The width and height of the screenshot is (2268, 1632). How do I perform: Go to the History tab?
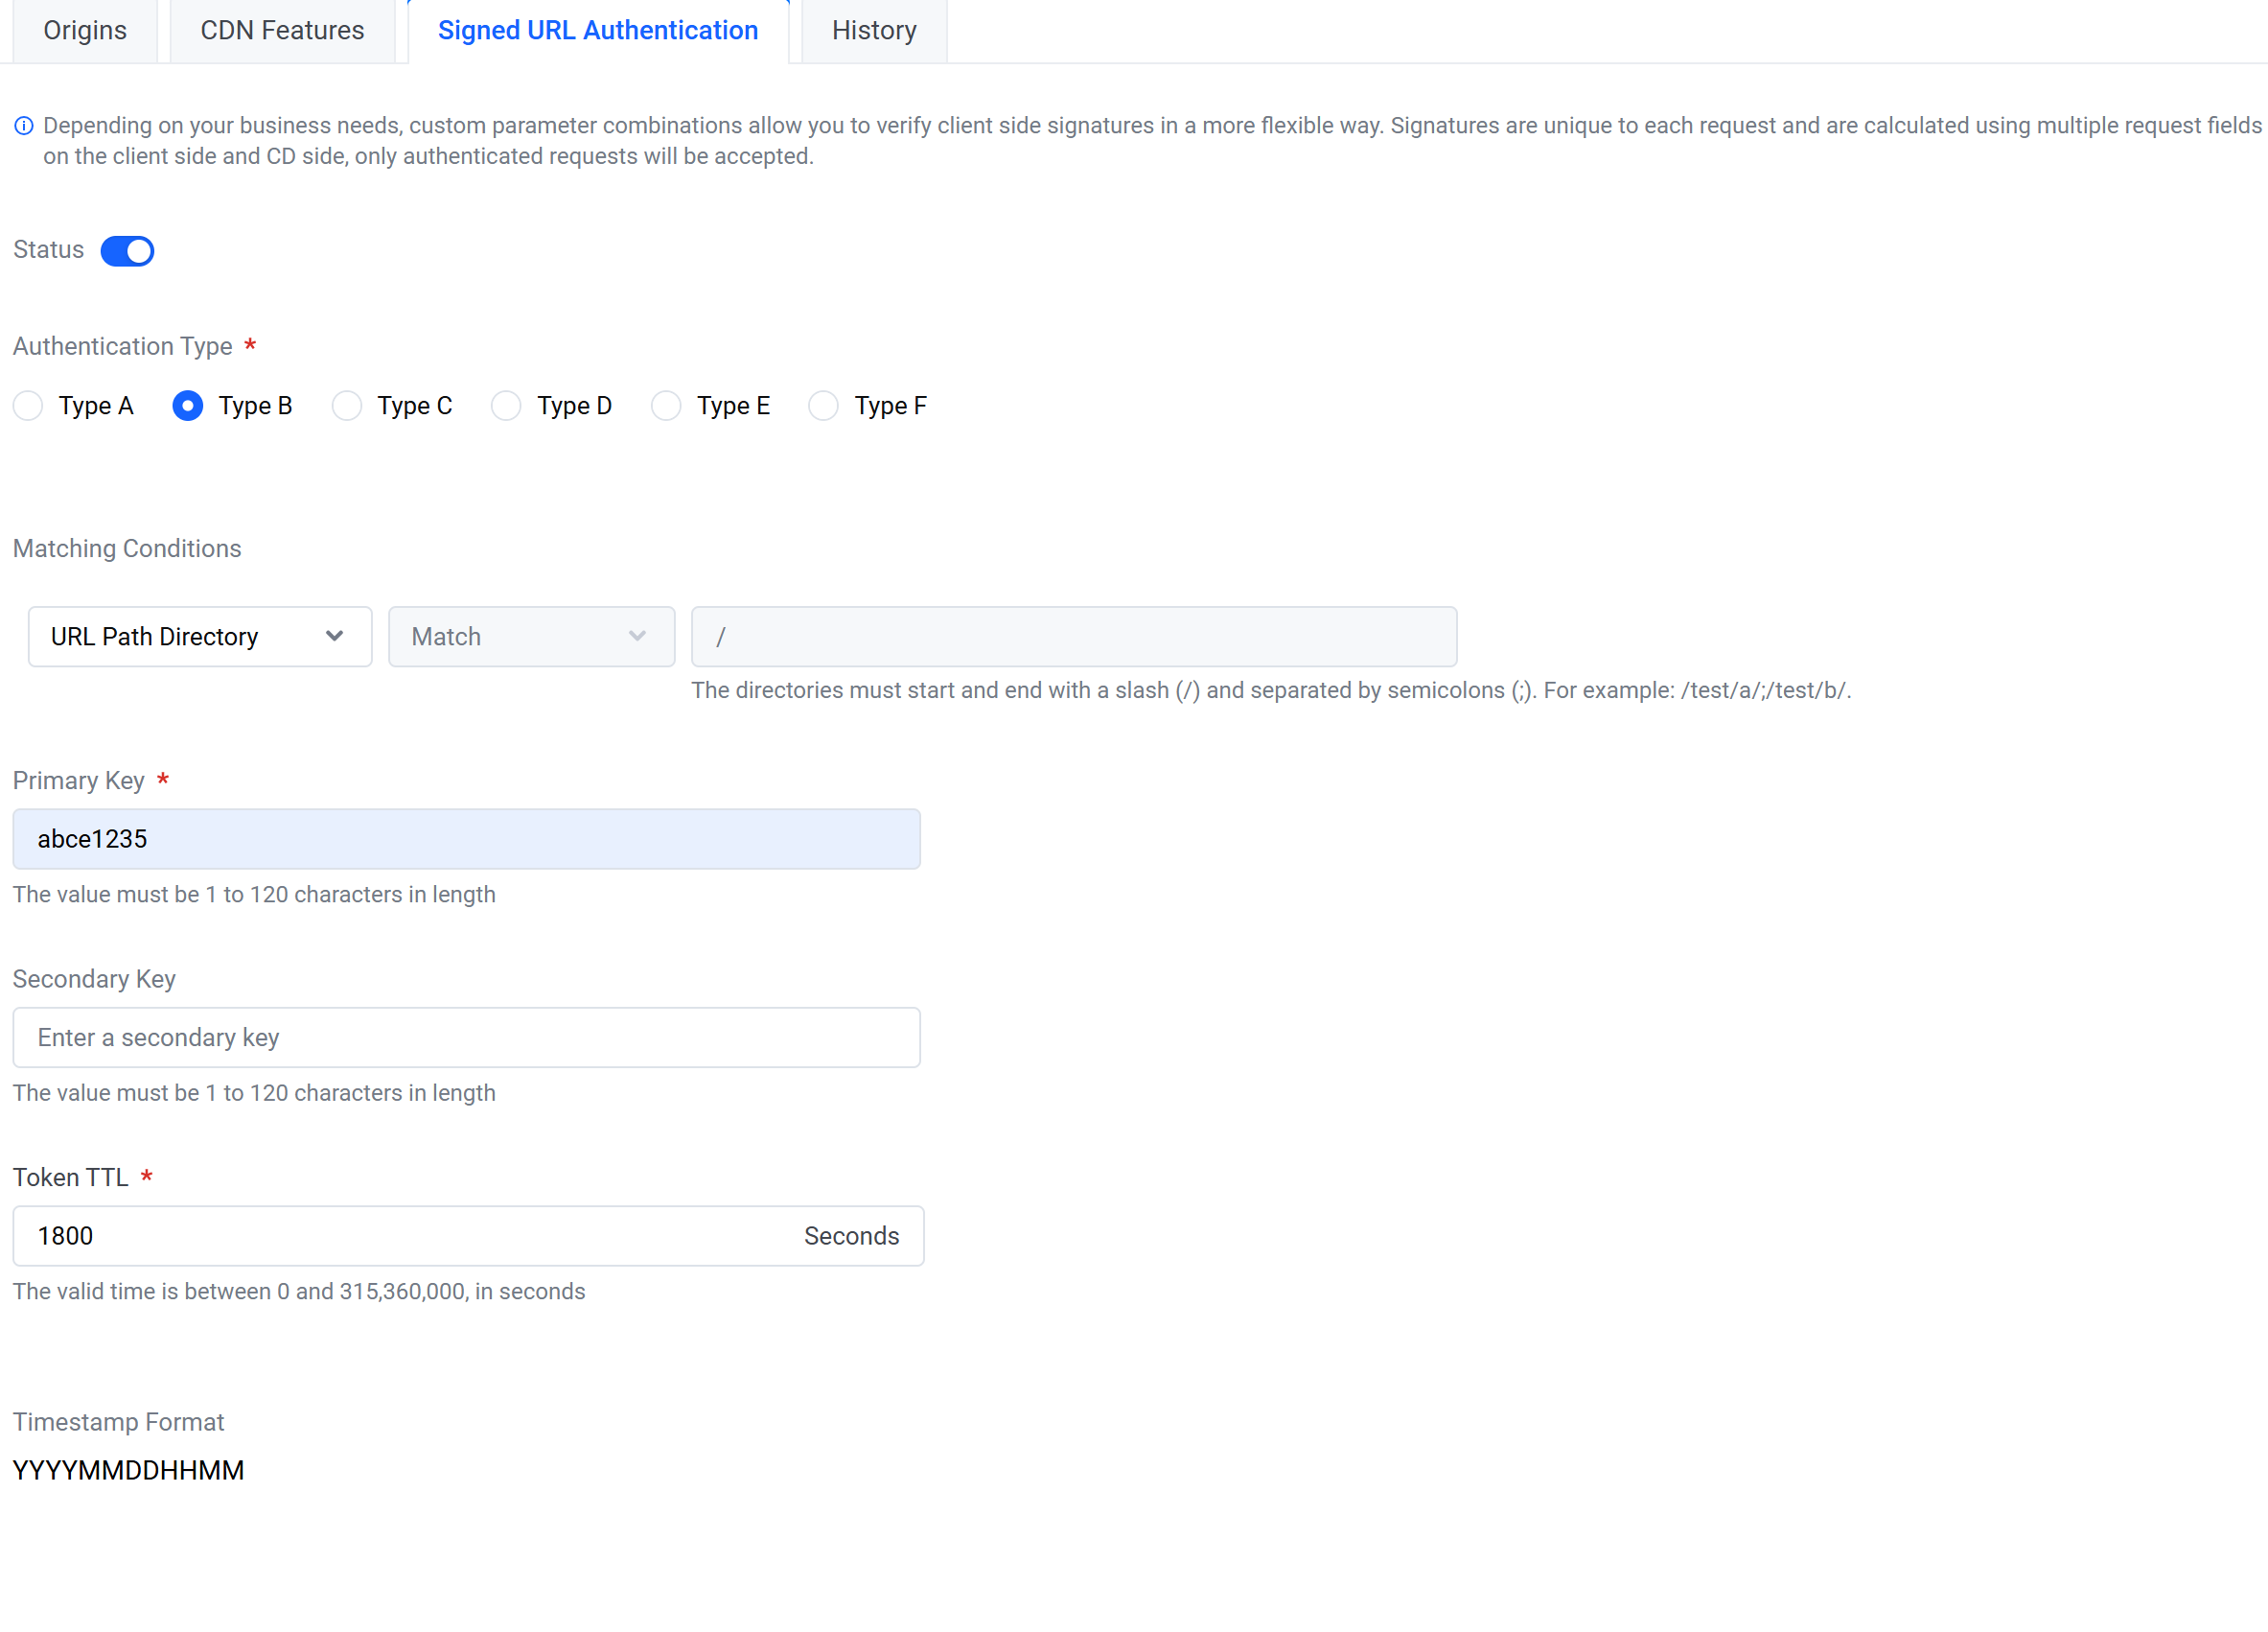pos(874,30)
